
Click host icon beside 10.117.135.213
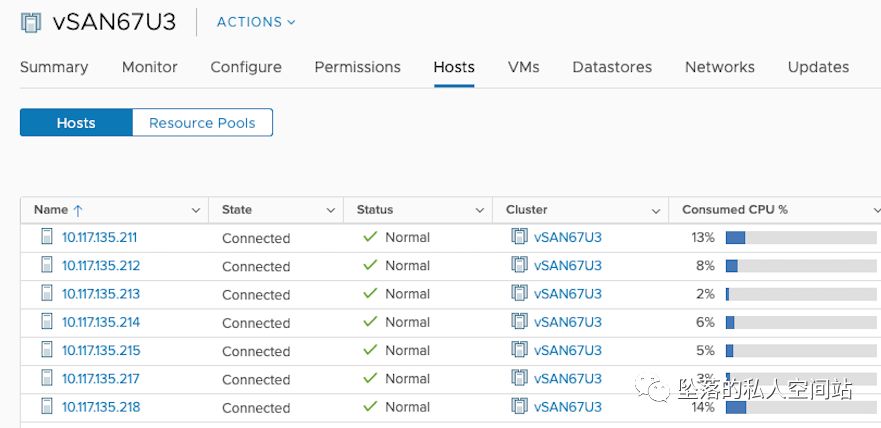46,294
